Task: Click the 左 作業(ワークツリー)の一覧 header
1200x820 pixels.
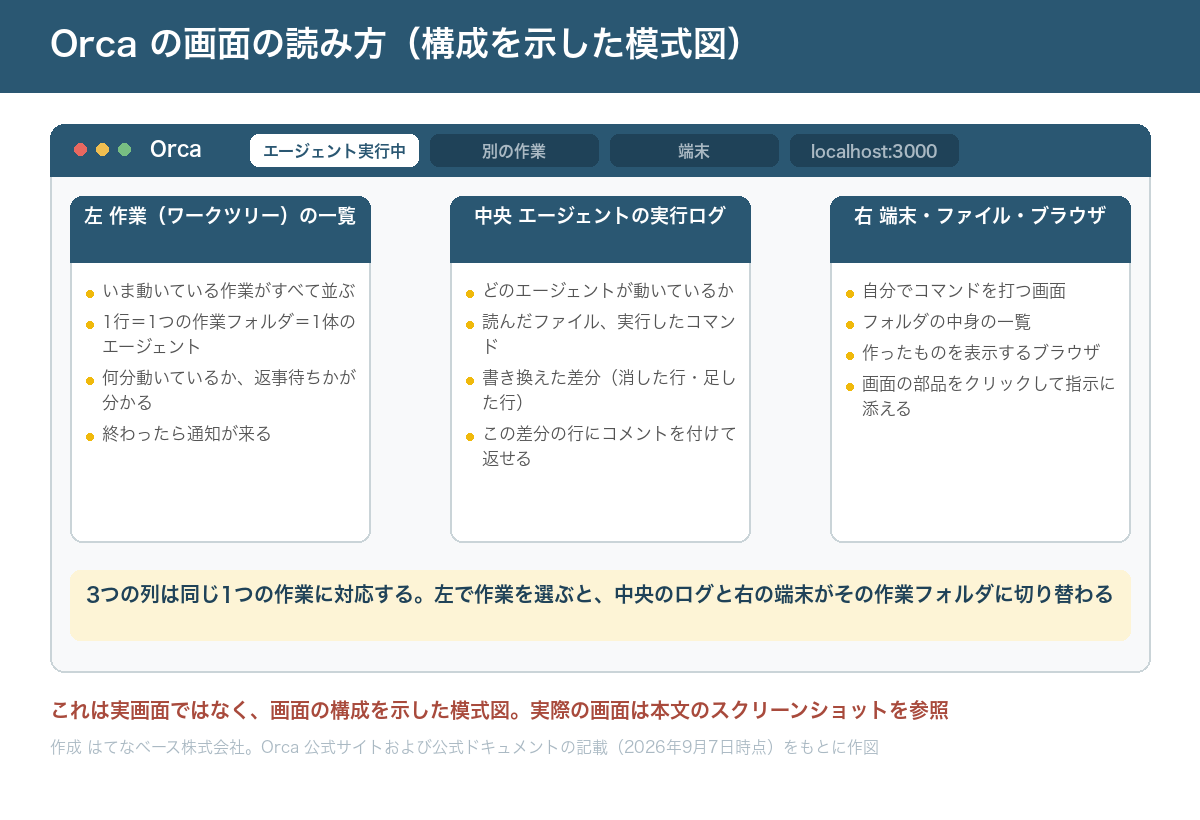Action: (x=220, y=229)
